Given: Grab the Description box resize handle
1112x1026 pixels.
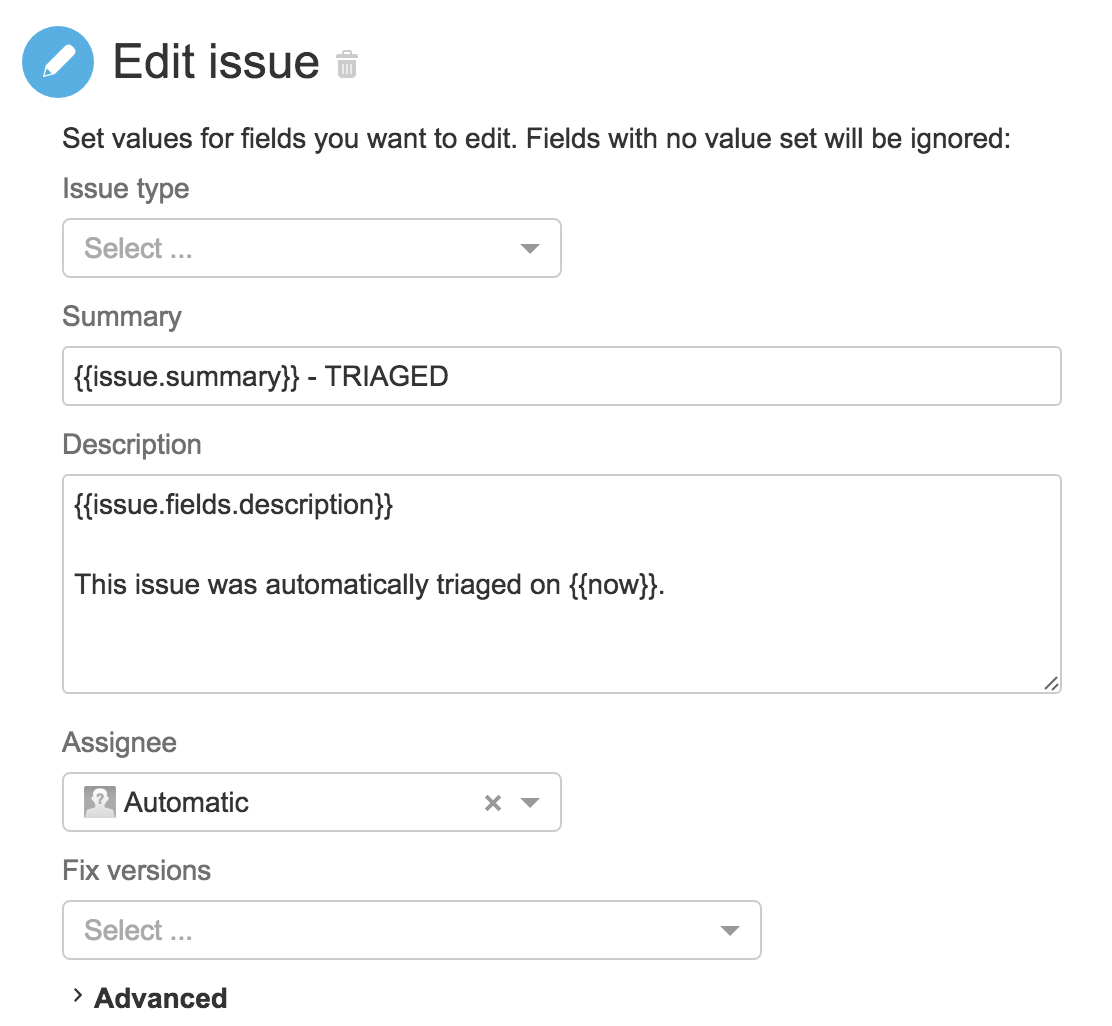Looking at the screenshot, I should click(x=1050, y=683).
